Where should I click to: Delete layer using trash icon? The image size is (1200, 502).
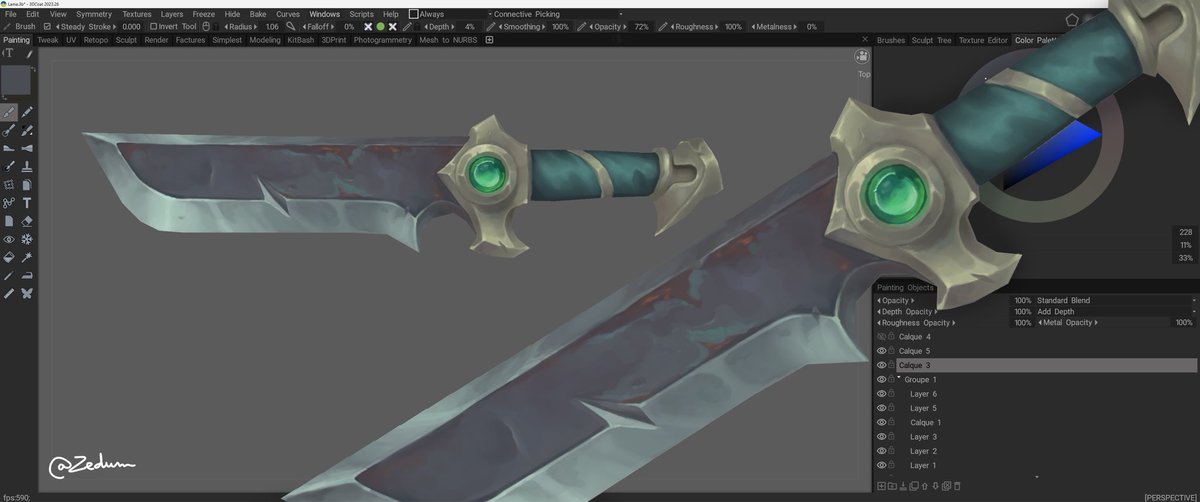click(957, 486)
